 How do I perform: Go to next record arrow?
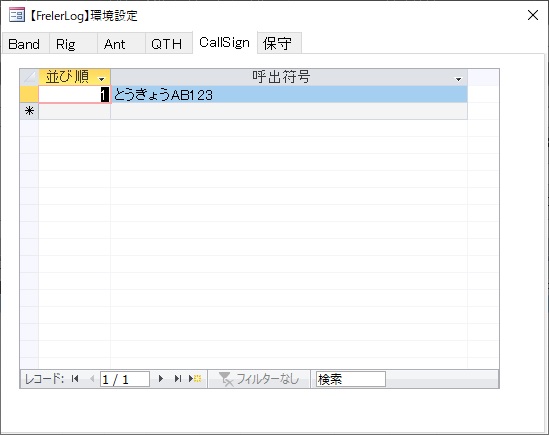pos(161,379)
